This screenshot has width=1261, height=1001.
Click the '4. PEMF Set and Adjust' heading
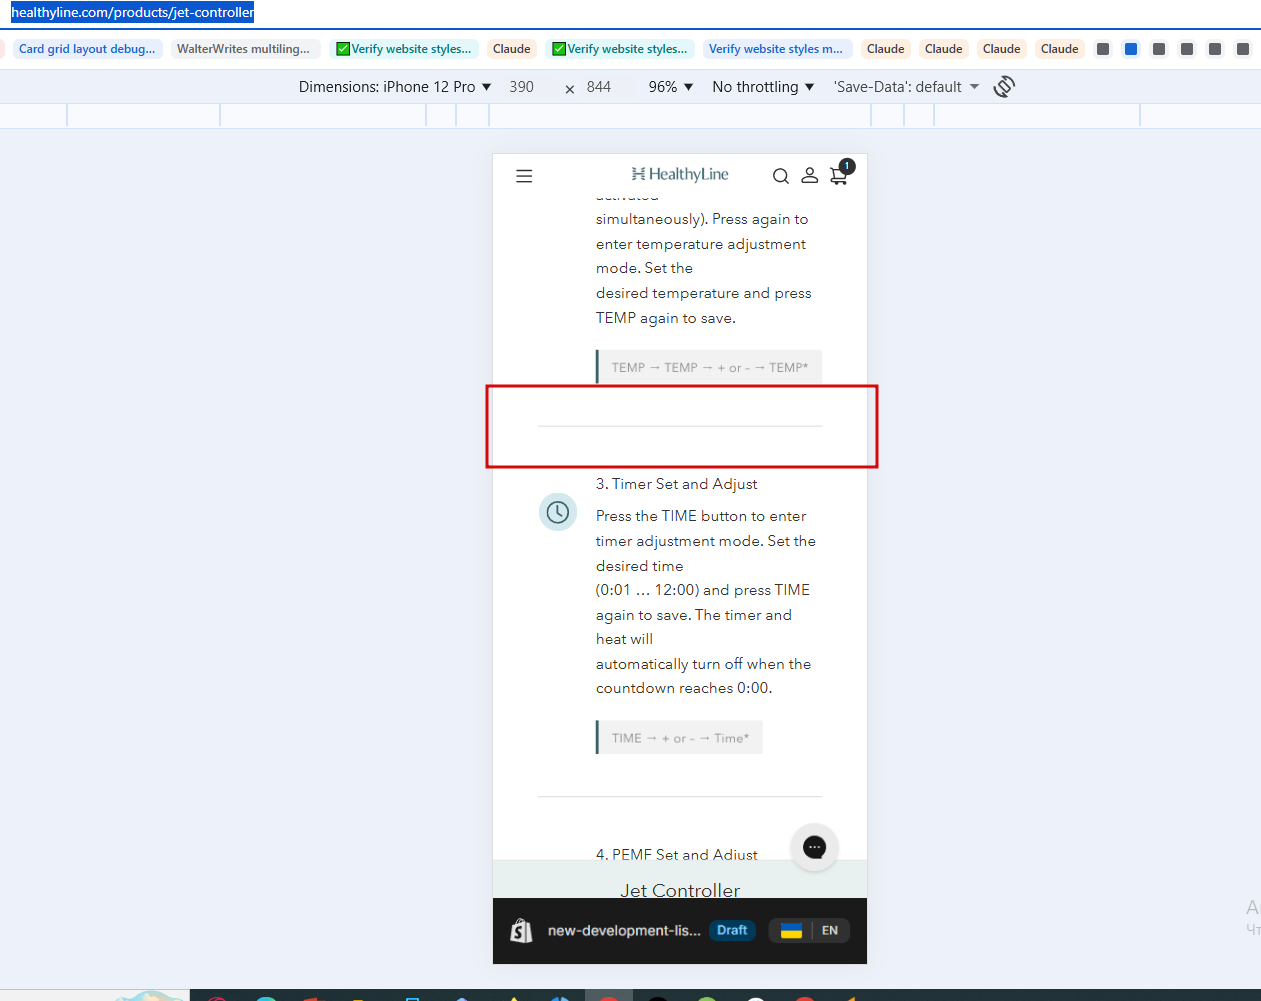click(x=677, y=854)
